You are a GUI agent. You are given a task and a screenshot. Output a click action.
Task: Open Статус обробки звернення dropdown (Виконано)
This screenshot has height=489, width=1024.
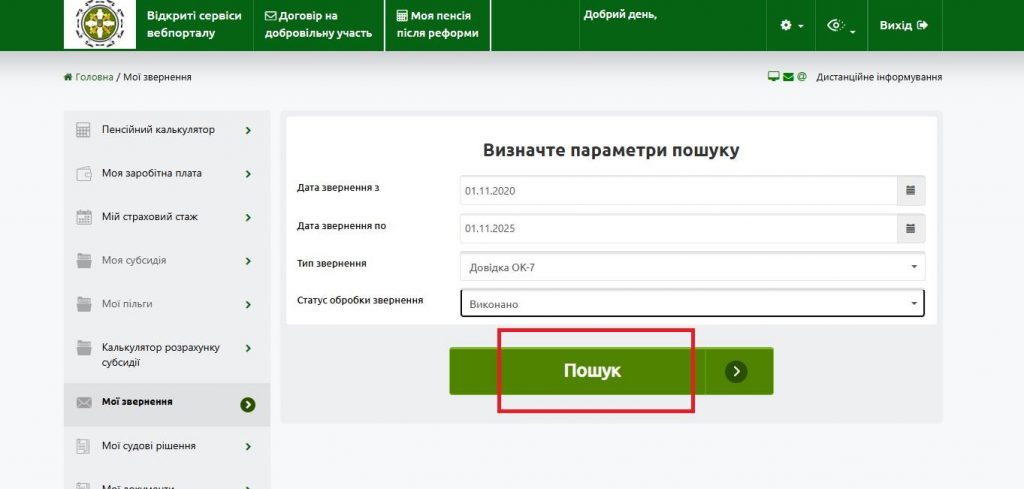click(692, 304)
